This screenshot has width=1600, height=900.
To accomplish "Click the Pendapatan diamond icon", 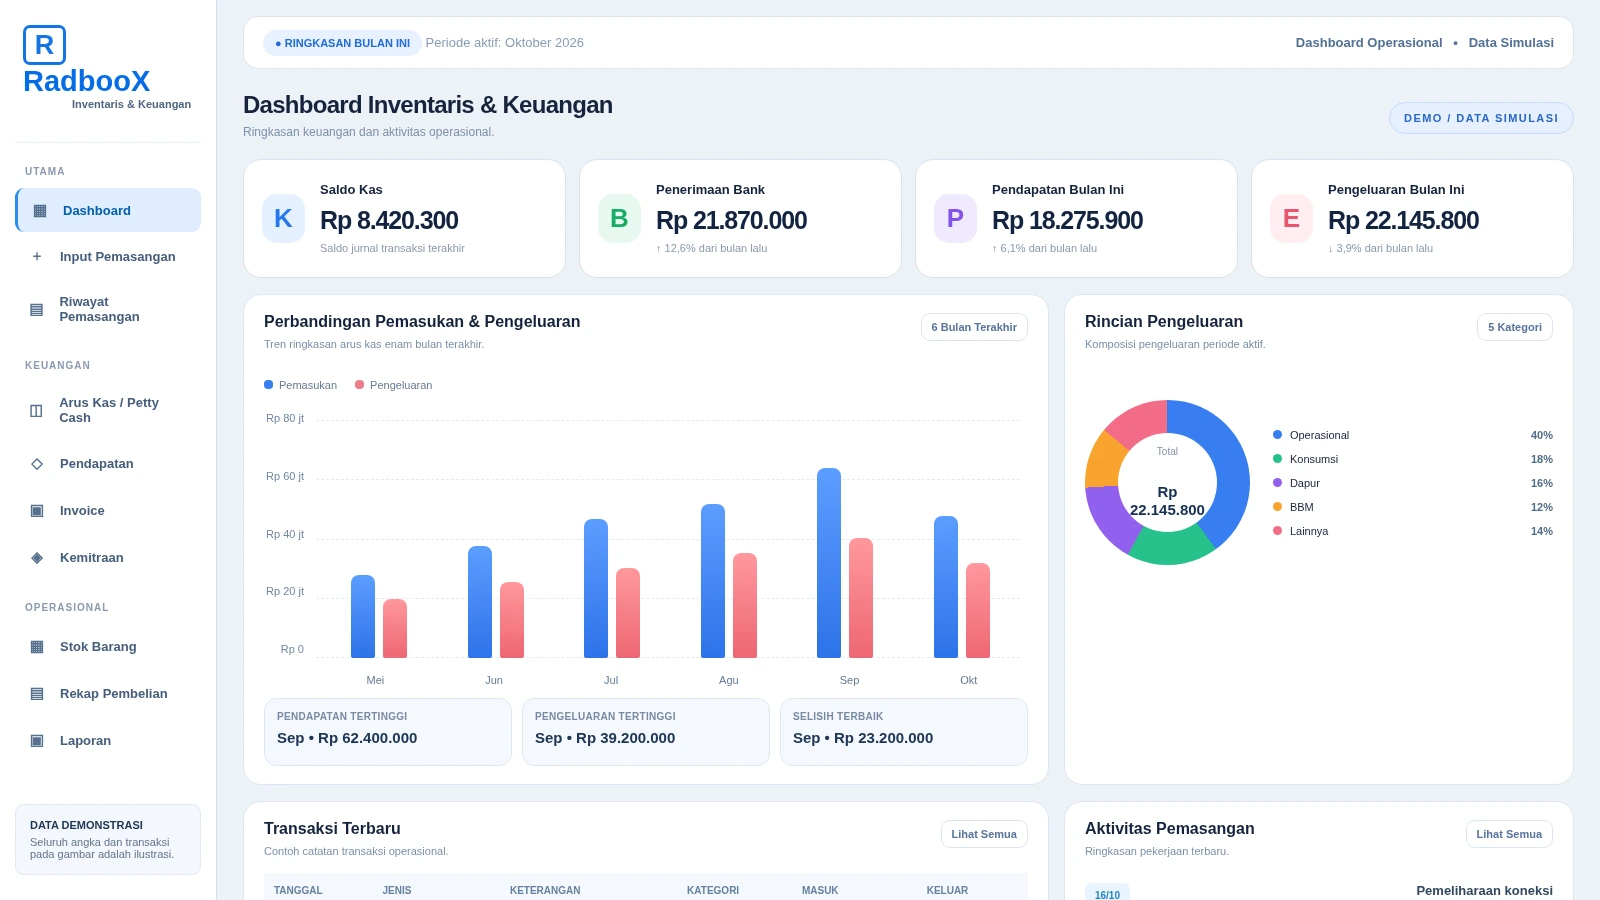I will pyautogui.click(x=37, y=463).
